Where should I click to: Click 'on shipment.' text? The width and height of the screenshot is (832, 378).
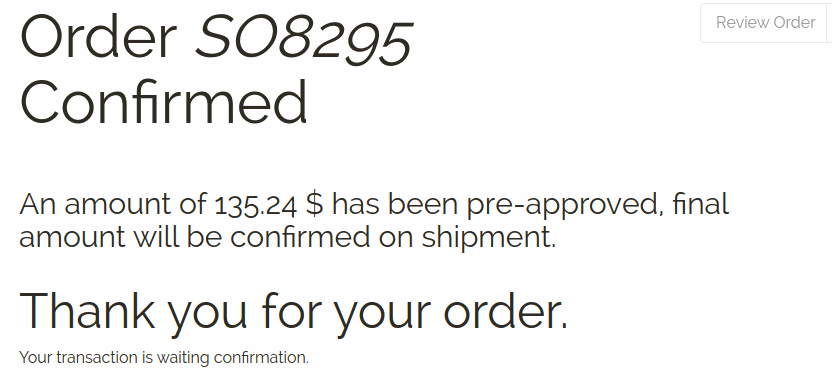[467, 238]
